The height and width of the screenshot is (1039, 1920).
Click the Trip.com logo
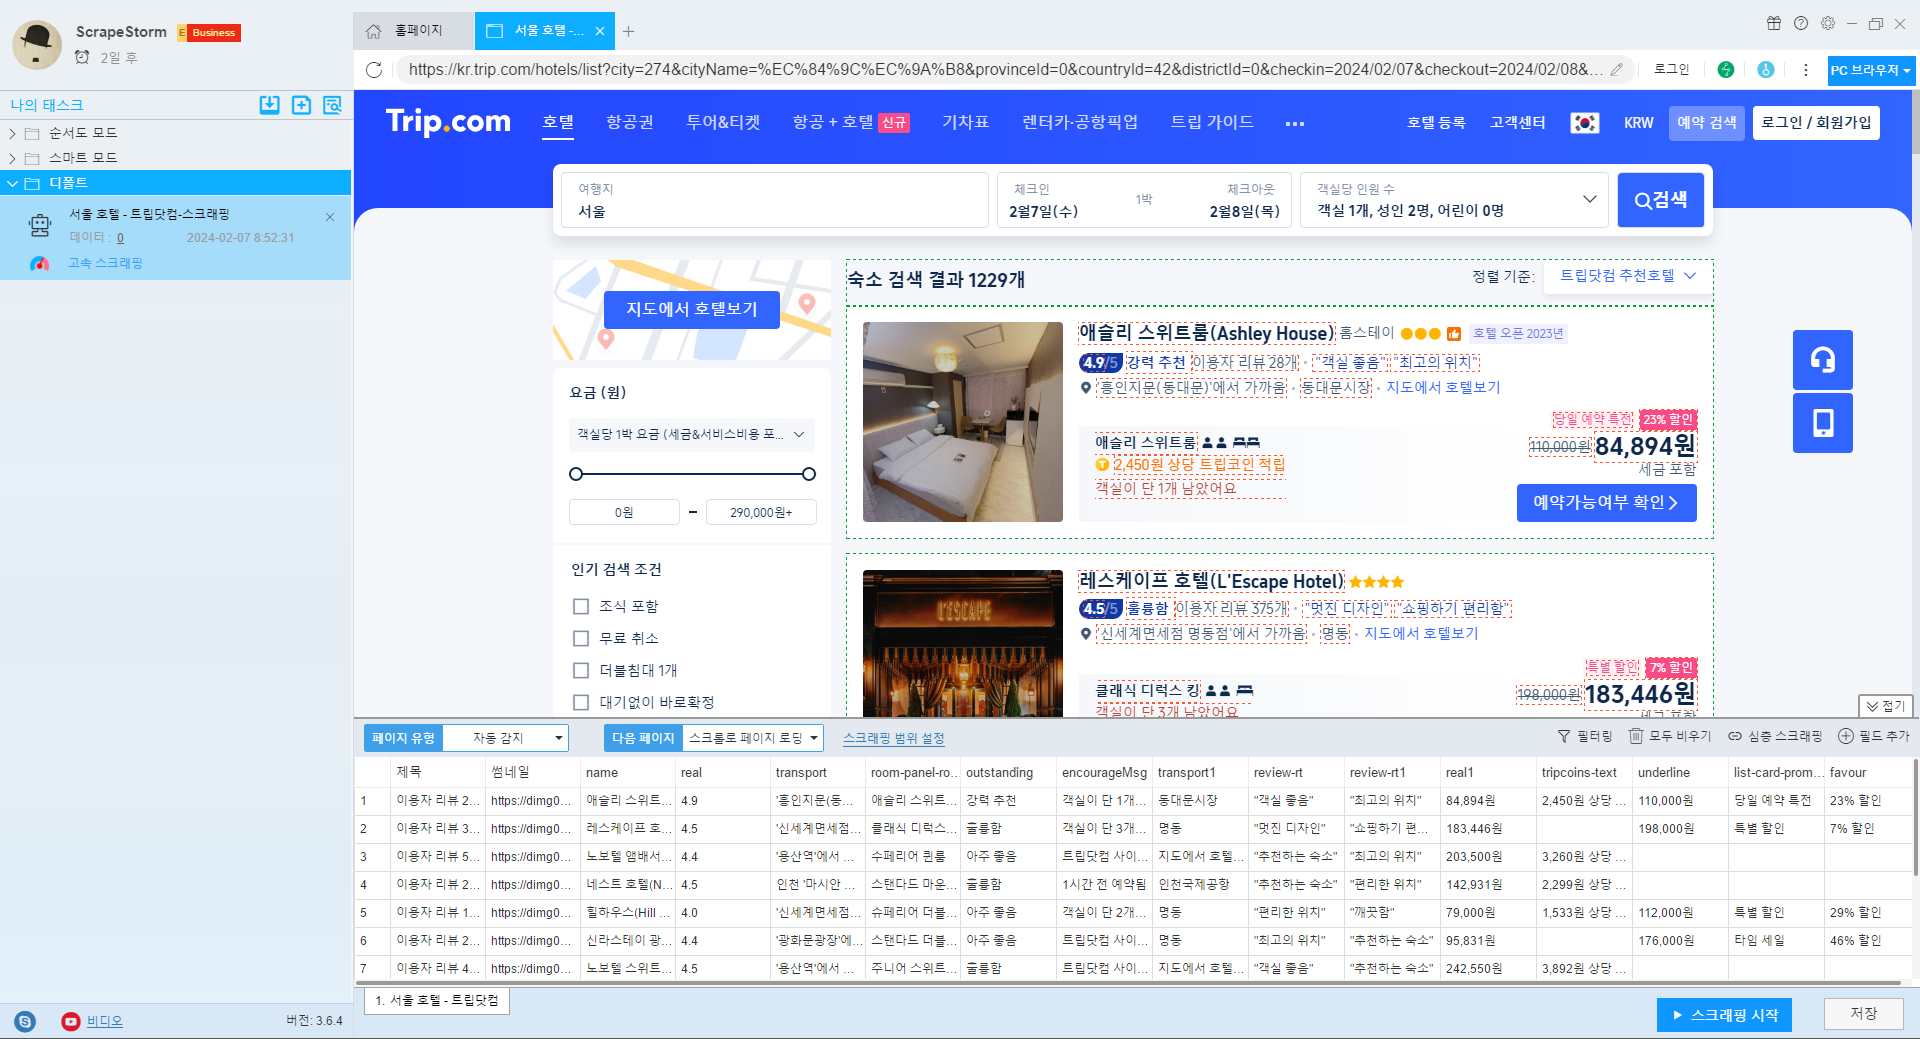pyautogui.click(x=448, y=122)
